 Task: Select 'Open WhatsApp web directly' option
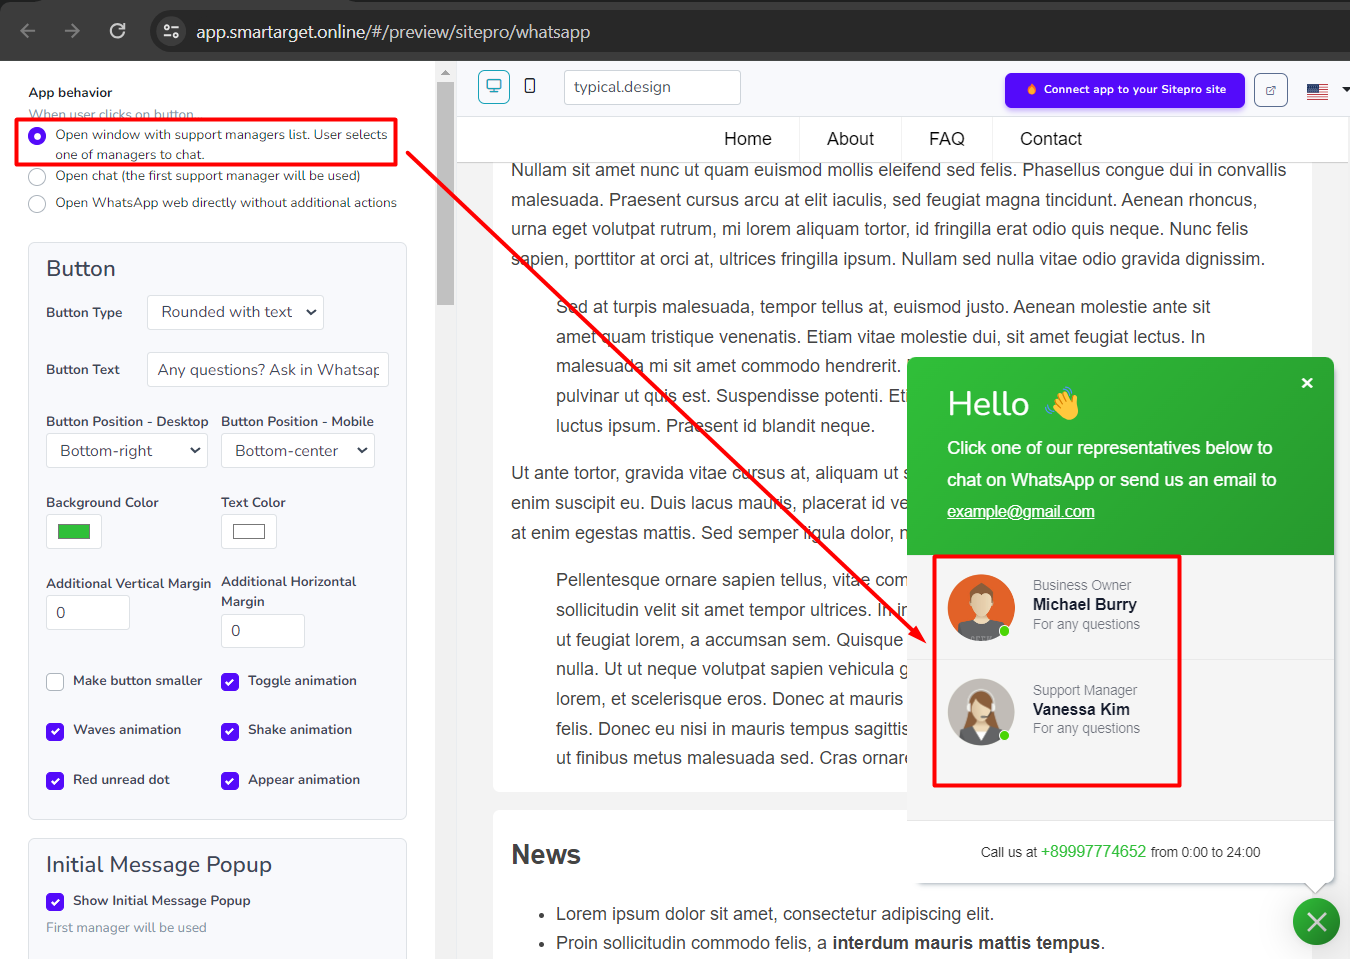coord(37,204)
